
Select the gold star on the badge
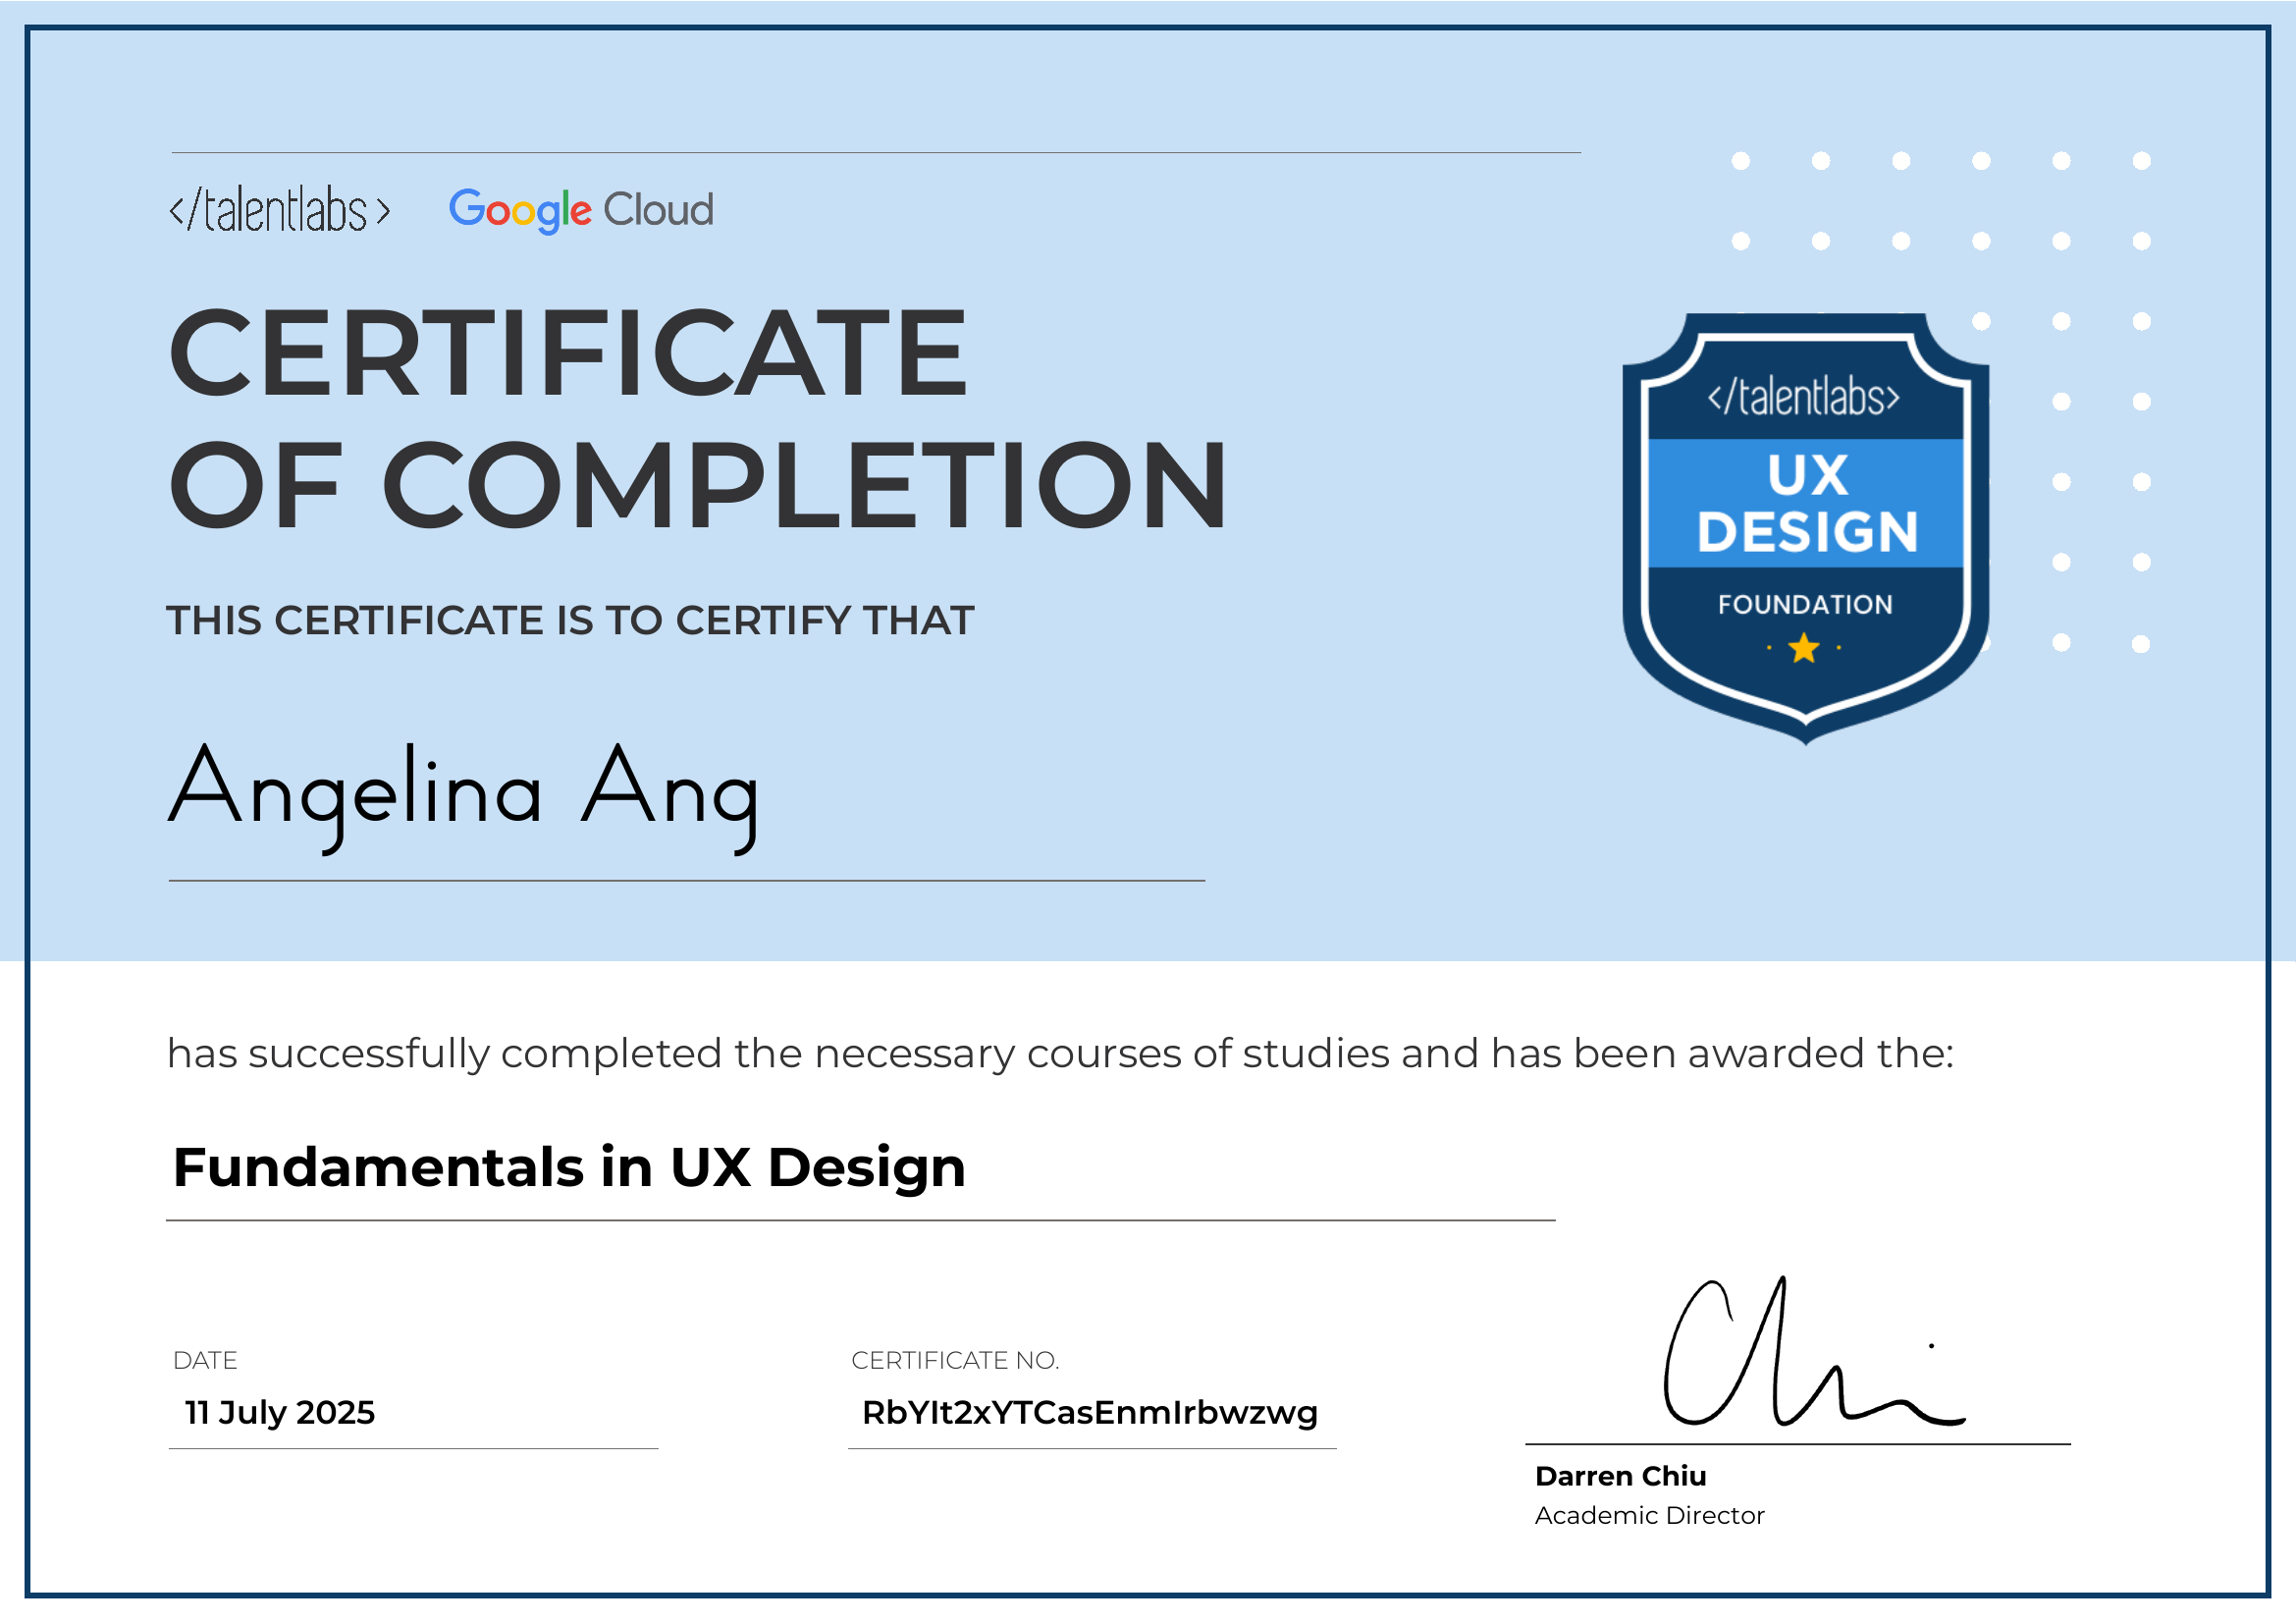pyautogui.click(x=1803, y=647)
